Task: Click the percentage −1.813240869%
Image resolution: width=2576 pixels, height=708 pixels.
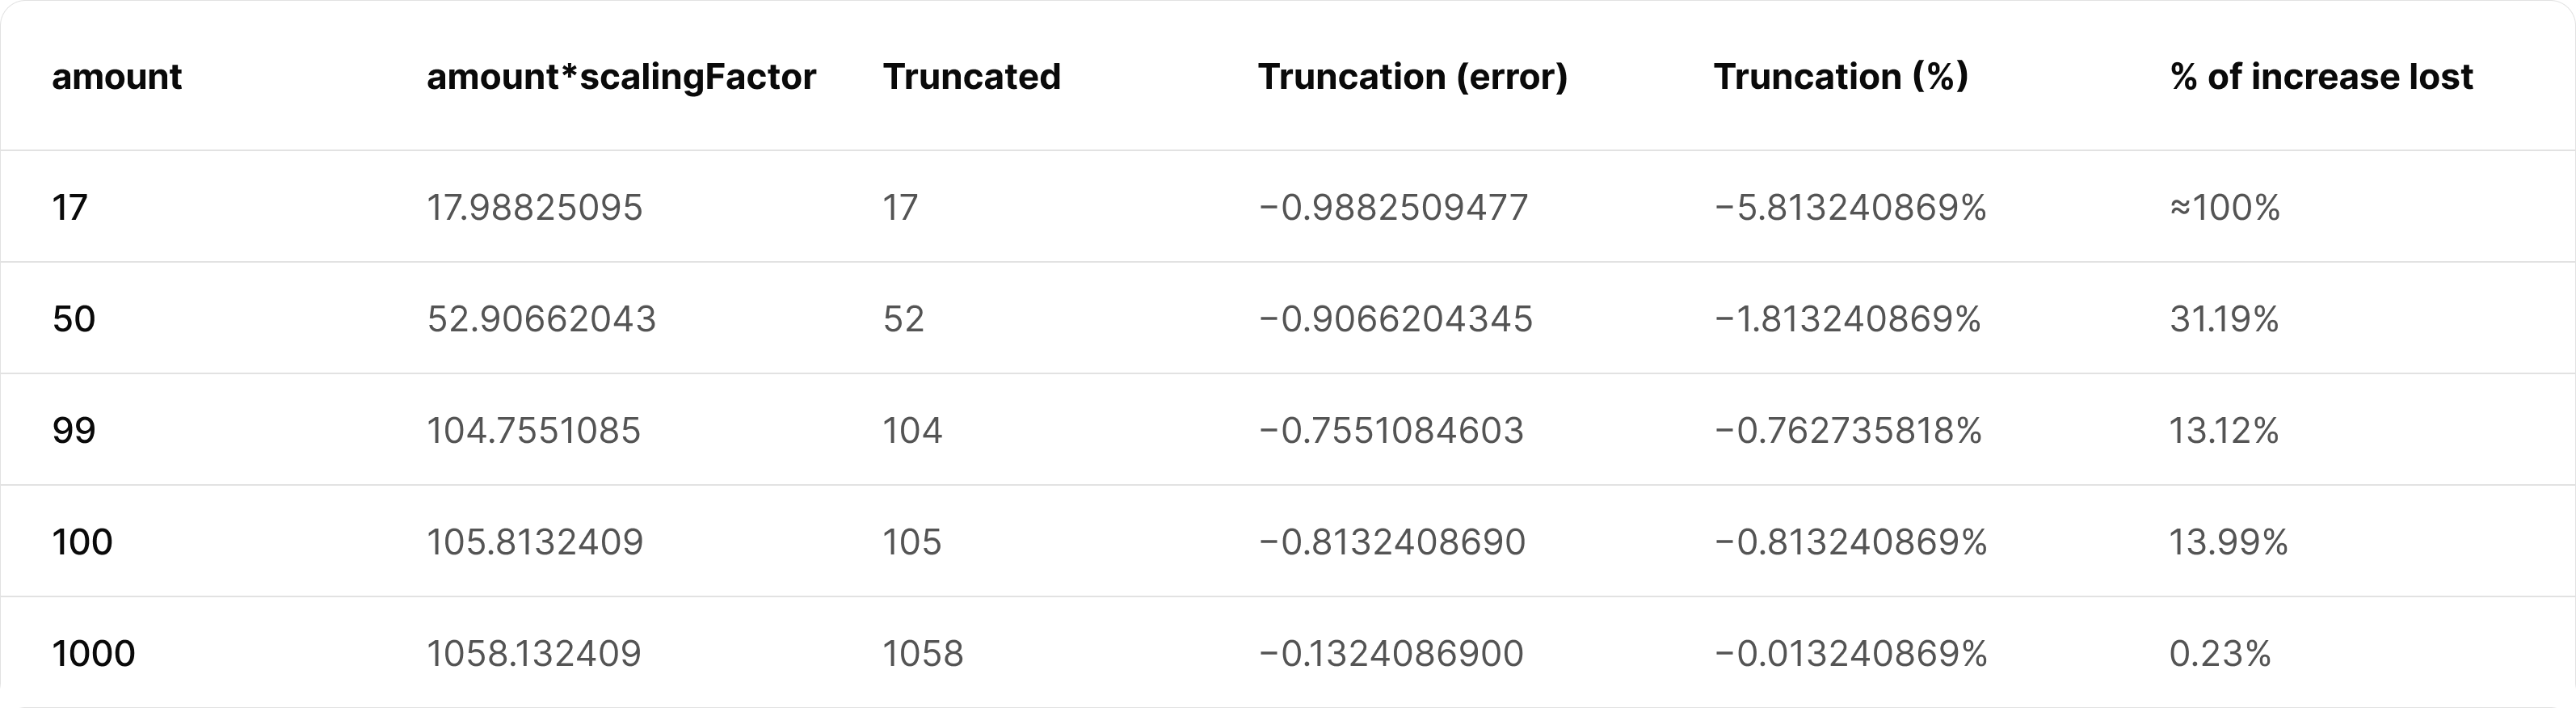Action: pyautogui.click(x=1847, y=319)
